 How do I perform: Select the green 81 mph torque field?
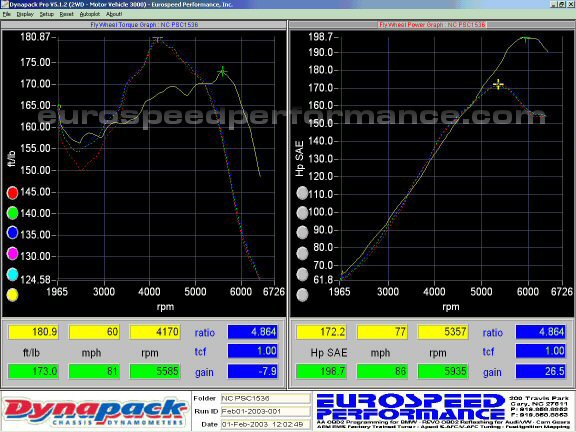coord(94,371)
